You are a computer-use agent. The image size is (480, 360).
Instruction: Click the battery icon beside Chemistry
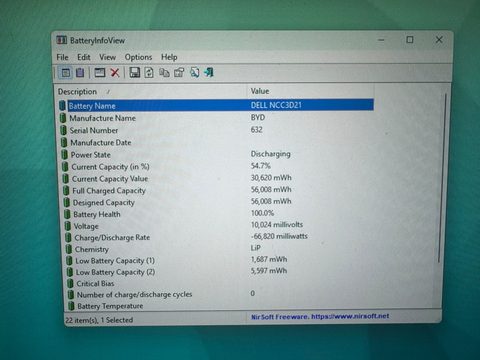[69, 249]
